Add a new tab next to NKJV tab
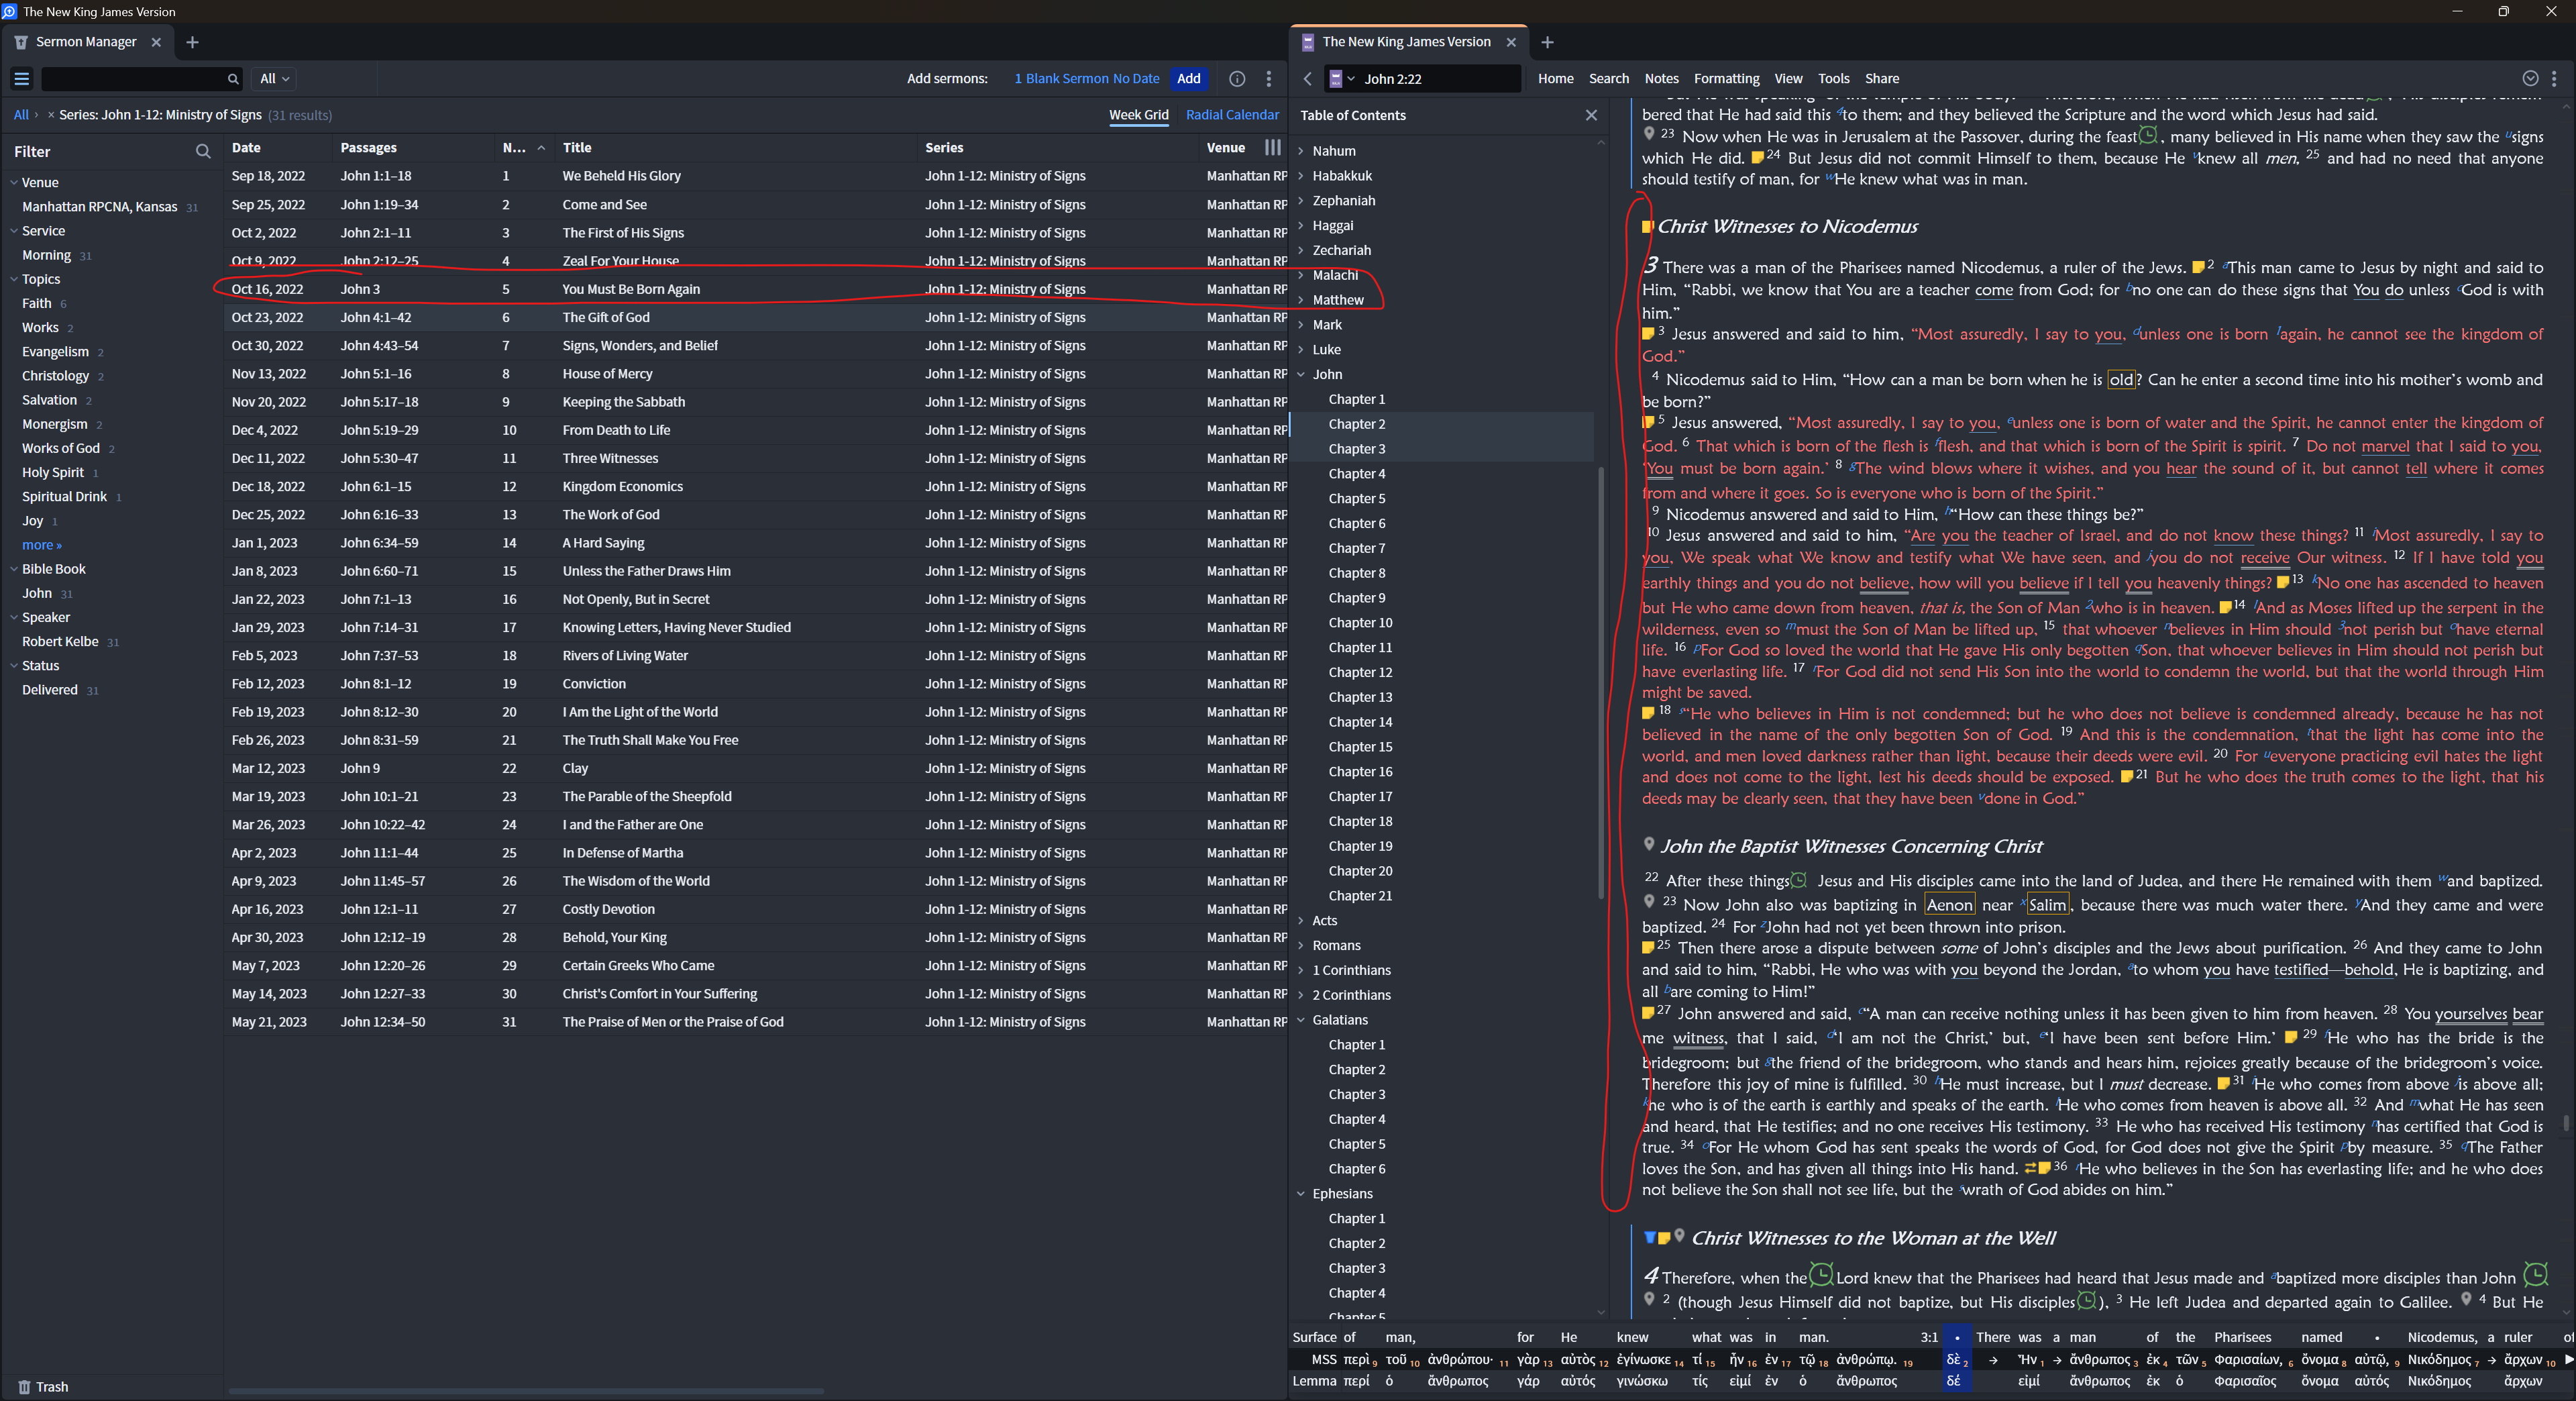 [1547, 42]
